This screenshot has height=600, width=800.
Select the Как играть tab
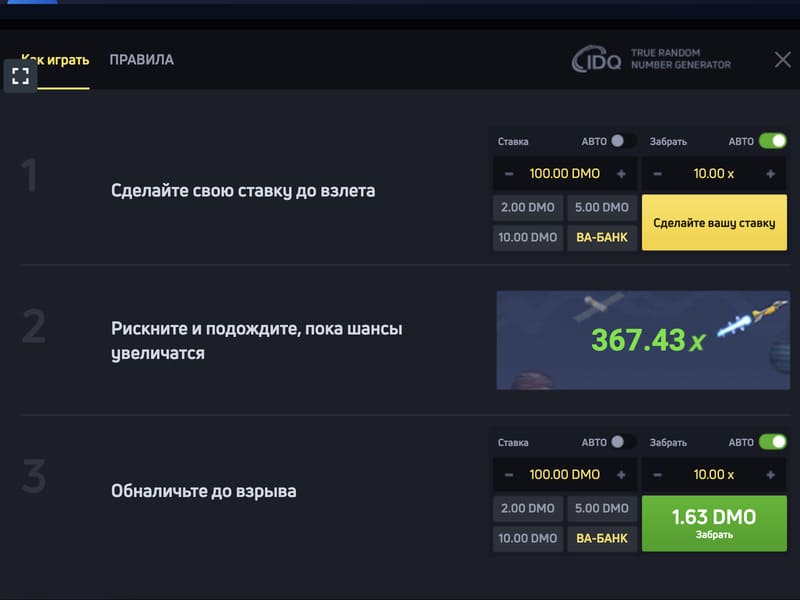(x=55, y=60)
